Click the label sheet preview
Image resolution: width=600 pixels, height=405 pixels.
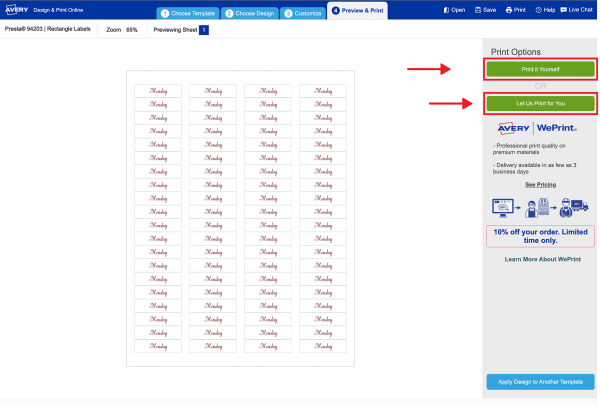238,218
